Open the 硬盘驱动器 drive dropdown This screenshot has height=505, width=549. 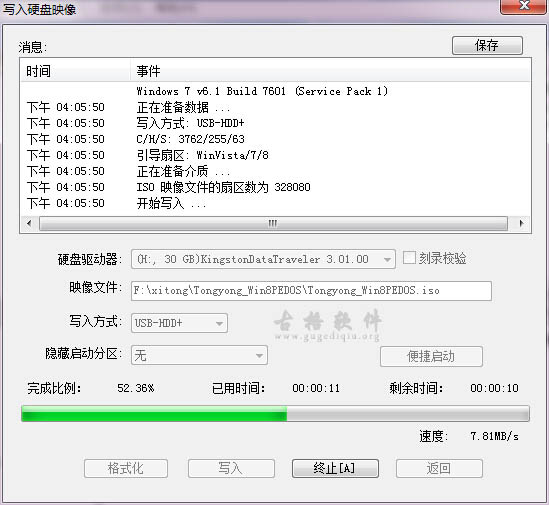point(263,259)
